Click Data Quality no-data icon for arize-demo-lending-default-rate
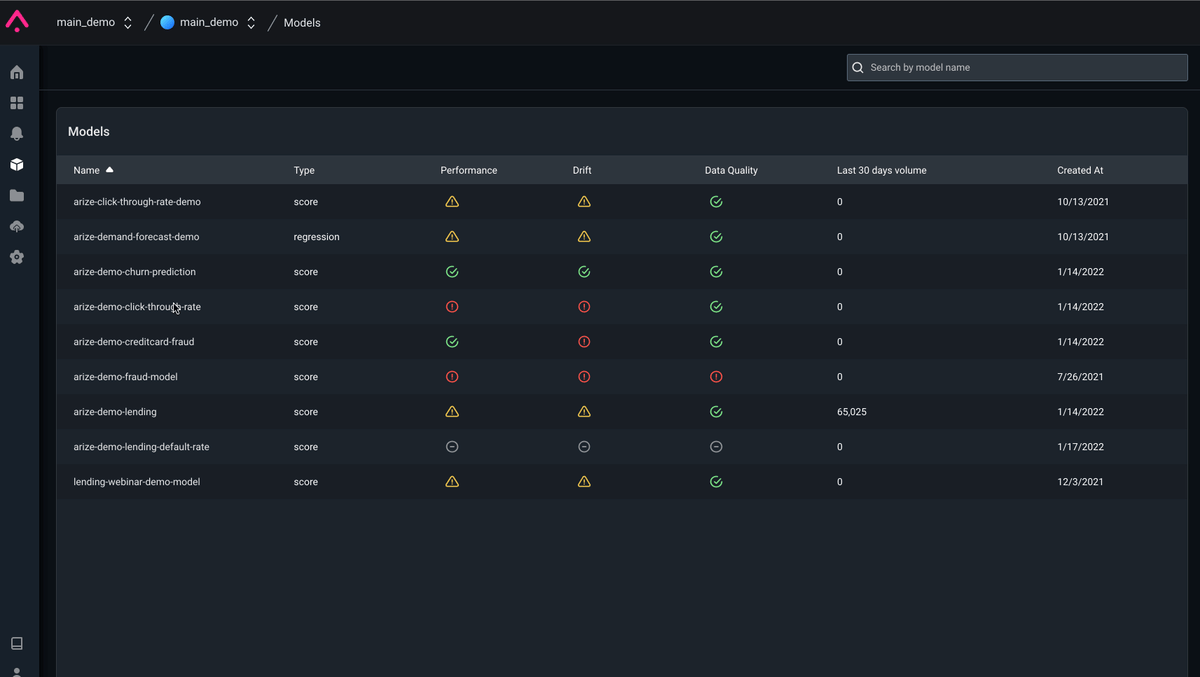This screenshot has width=1200, height=677. (716, 447)
